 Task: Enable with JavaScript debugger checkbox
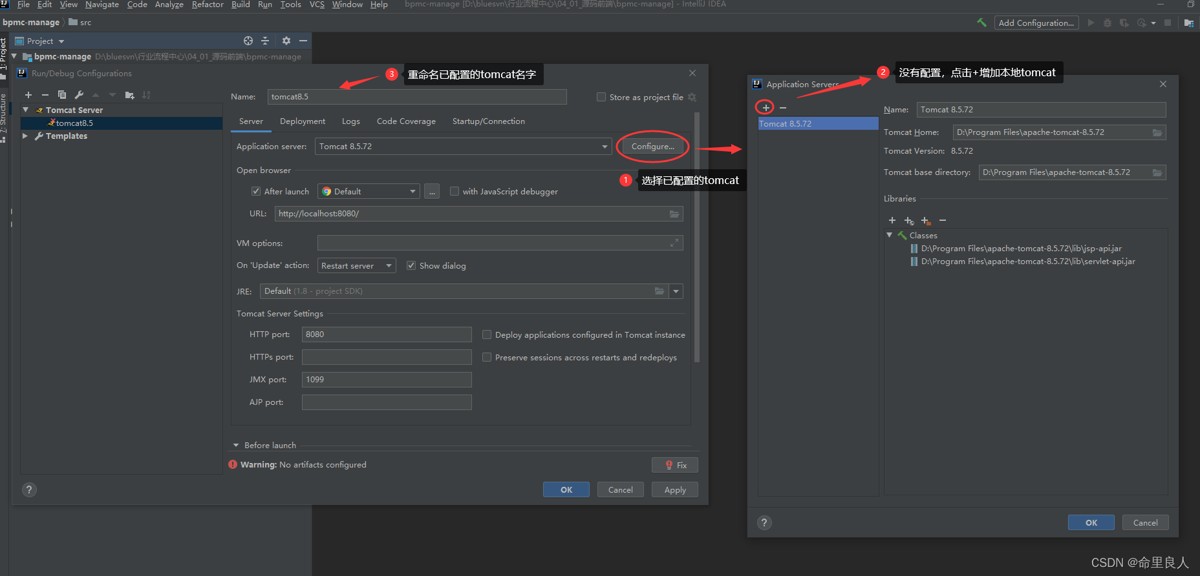455,191
